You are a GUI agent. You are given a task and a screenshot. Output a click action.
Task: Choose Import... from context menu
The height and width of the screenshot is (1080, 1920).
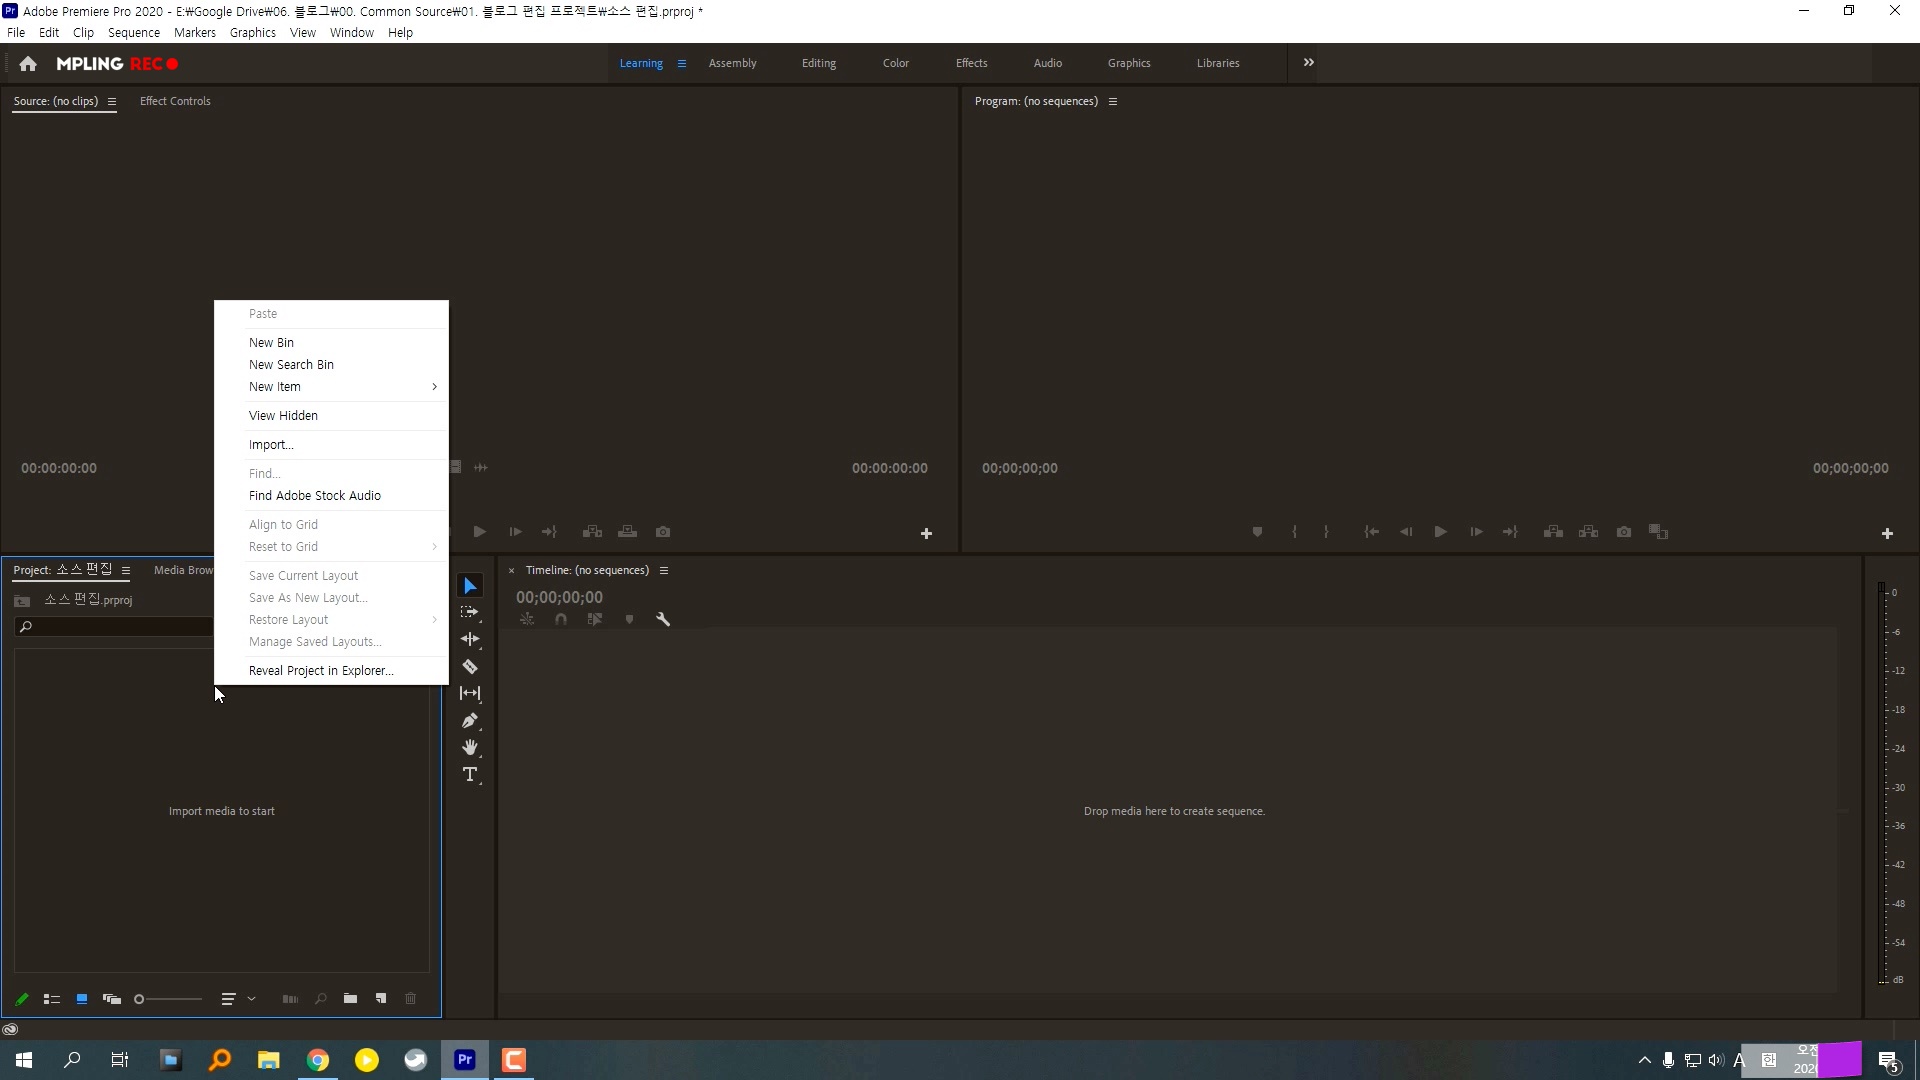[271, 445]
